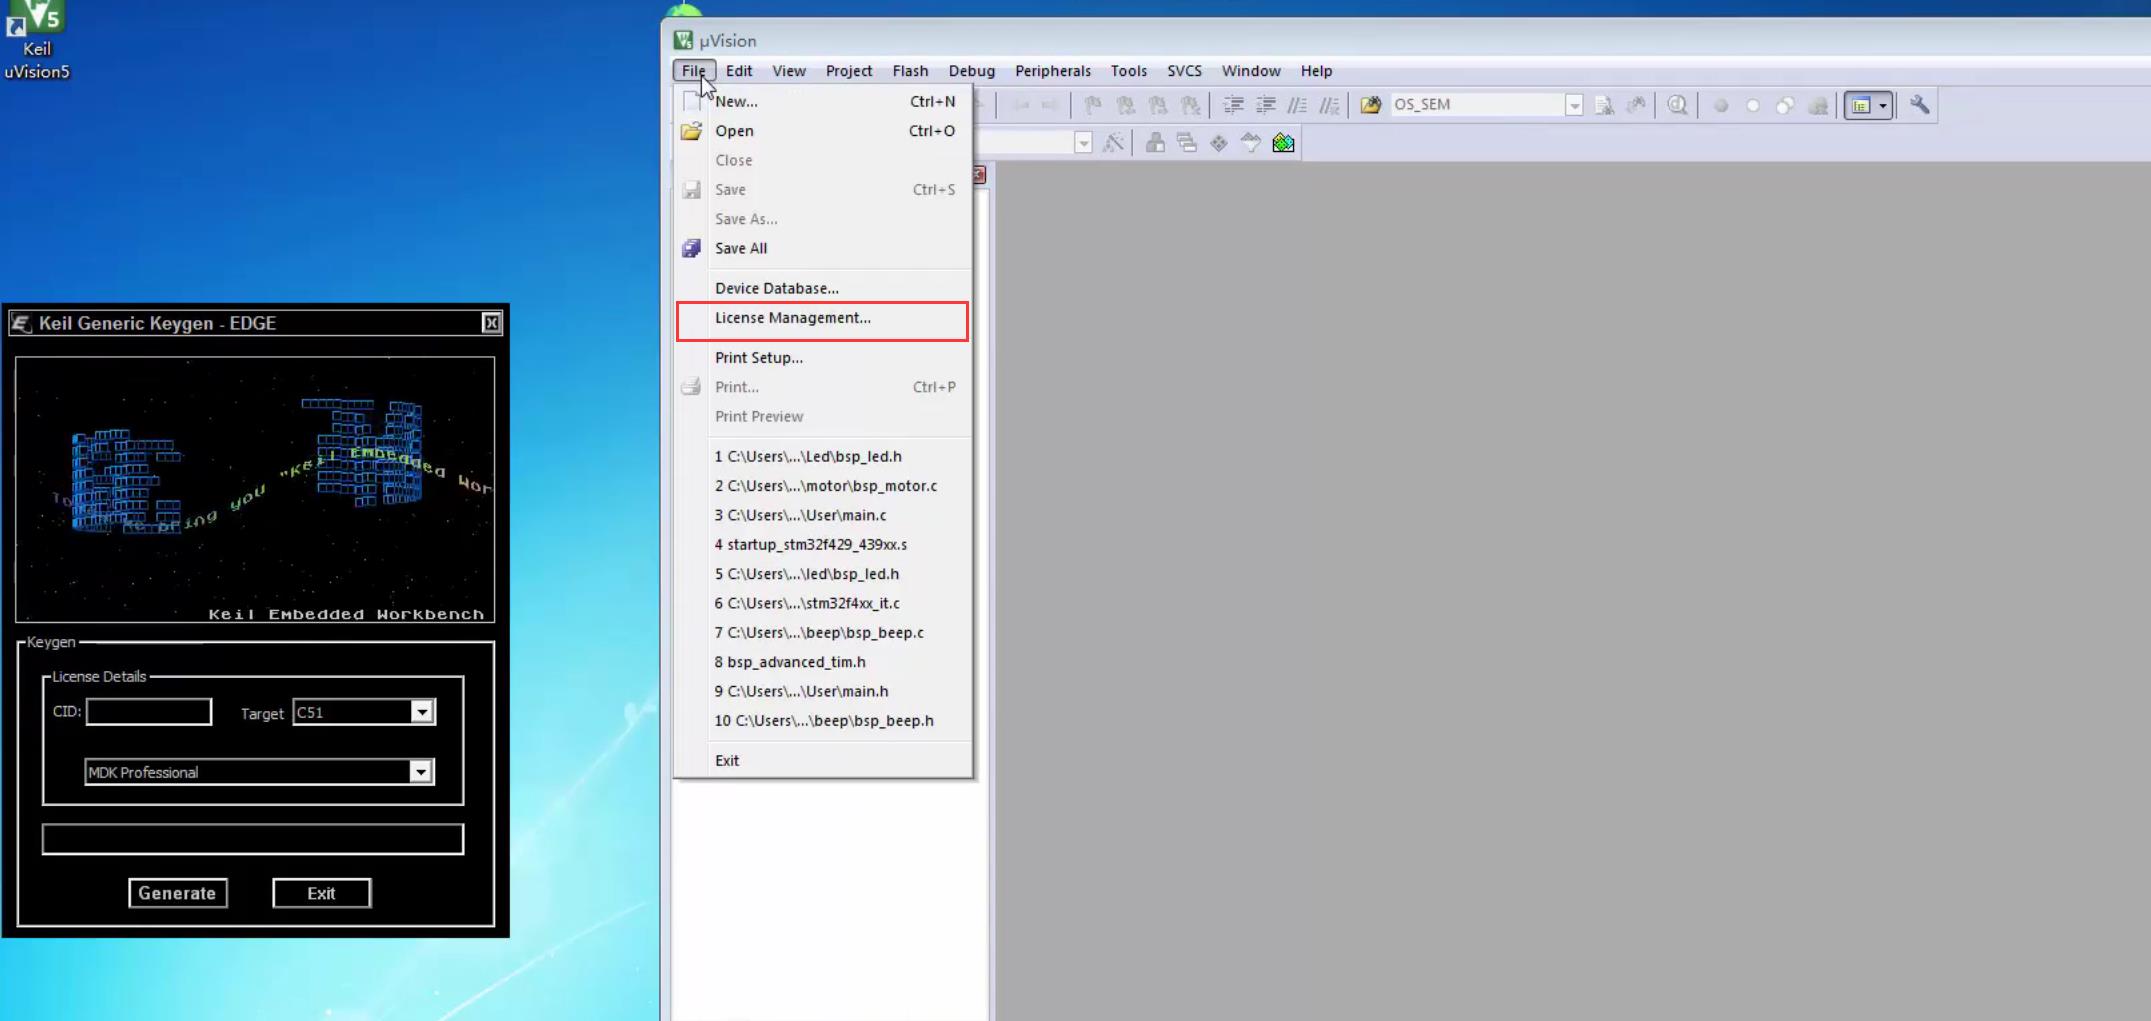The image size is (2151, 1021).
Task: Open the SVCS menu
Action: 1185,71
